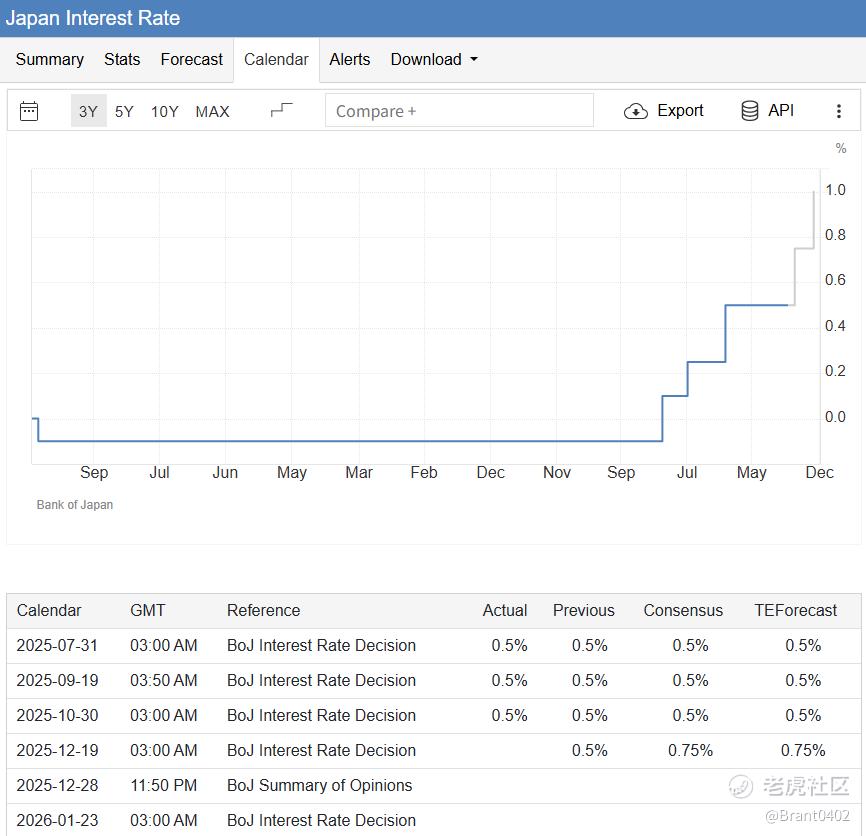Screen dimensions: 866x836
Task: Switch chart to 10Y range
Action: pos(165,111)
